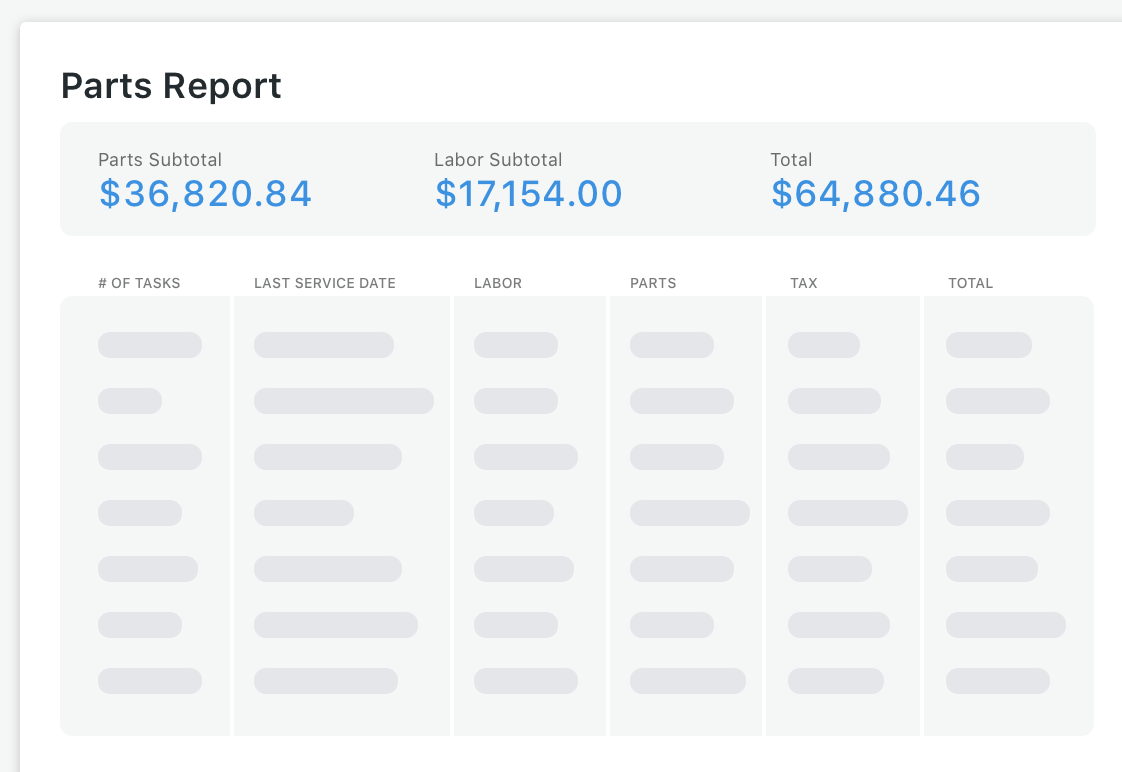Click the $36,820.84 parts subtotal value
Screen dimensions: 1122x772
(205, 194)
